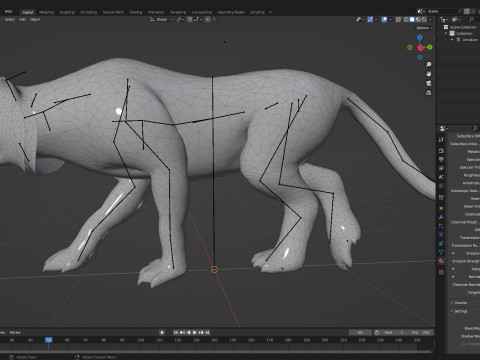Open the Object menu in the viewport header
The width and height of the screenshot is (480, 360).
(x=35, y=19)
